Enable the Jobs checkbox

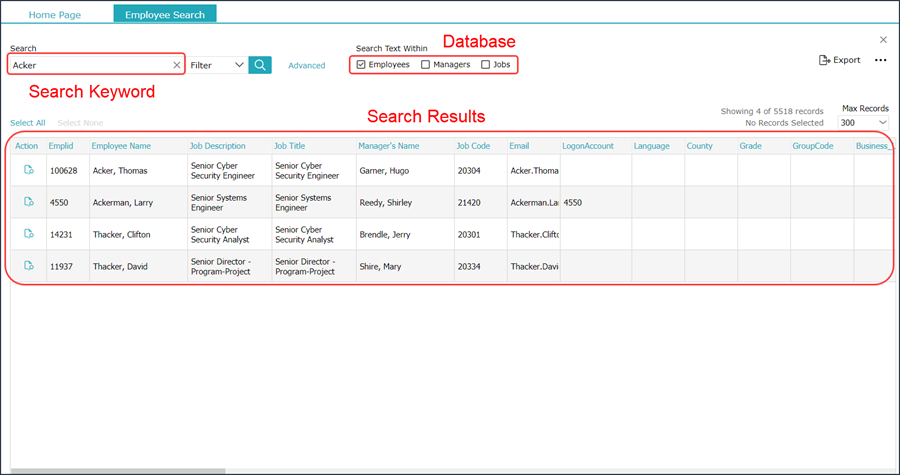(486, 65)
